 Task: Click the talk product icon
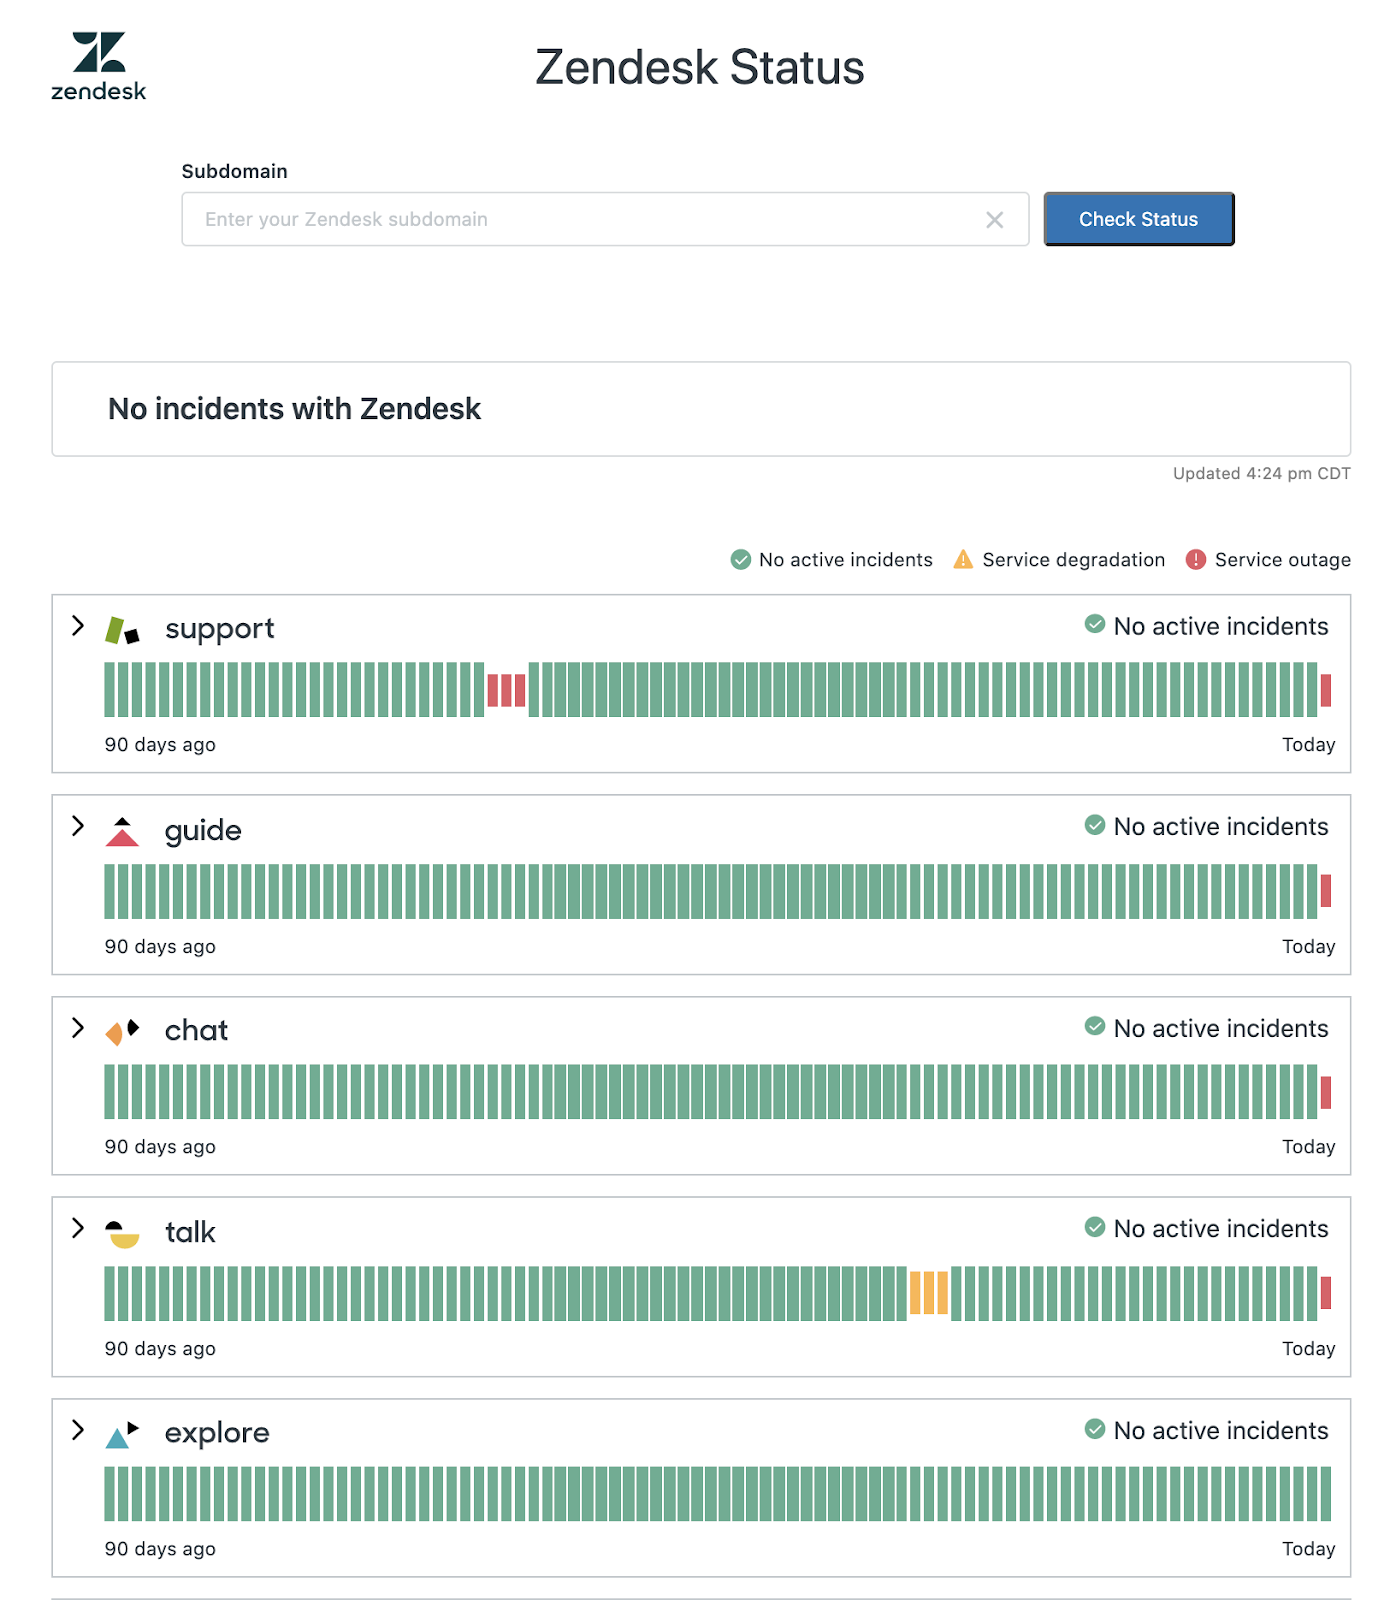[122, 1233]
